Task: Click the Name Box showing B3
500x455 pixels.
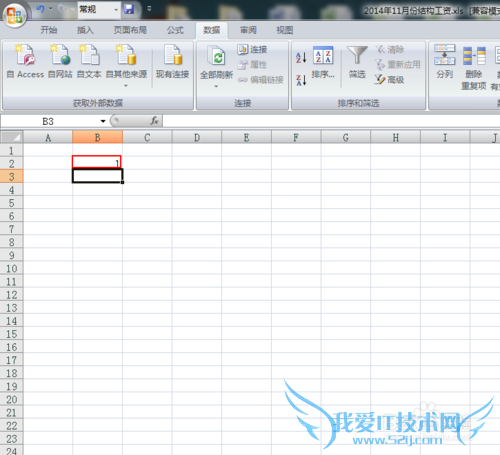Action: [49, 121]
